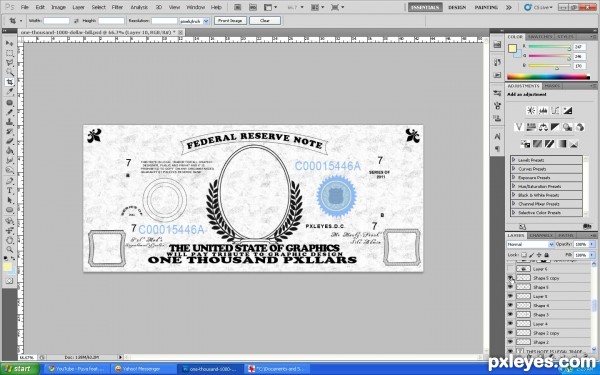This screenshot has height=375, width=600.
Task: Select the Eyedropper tool
Action: click(x=10, y=92)
